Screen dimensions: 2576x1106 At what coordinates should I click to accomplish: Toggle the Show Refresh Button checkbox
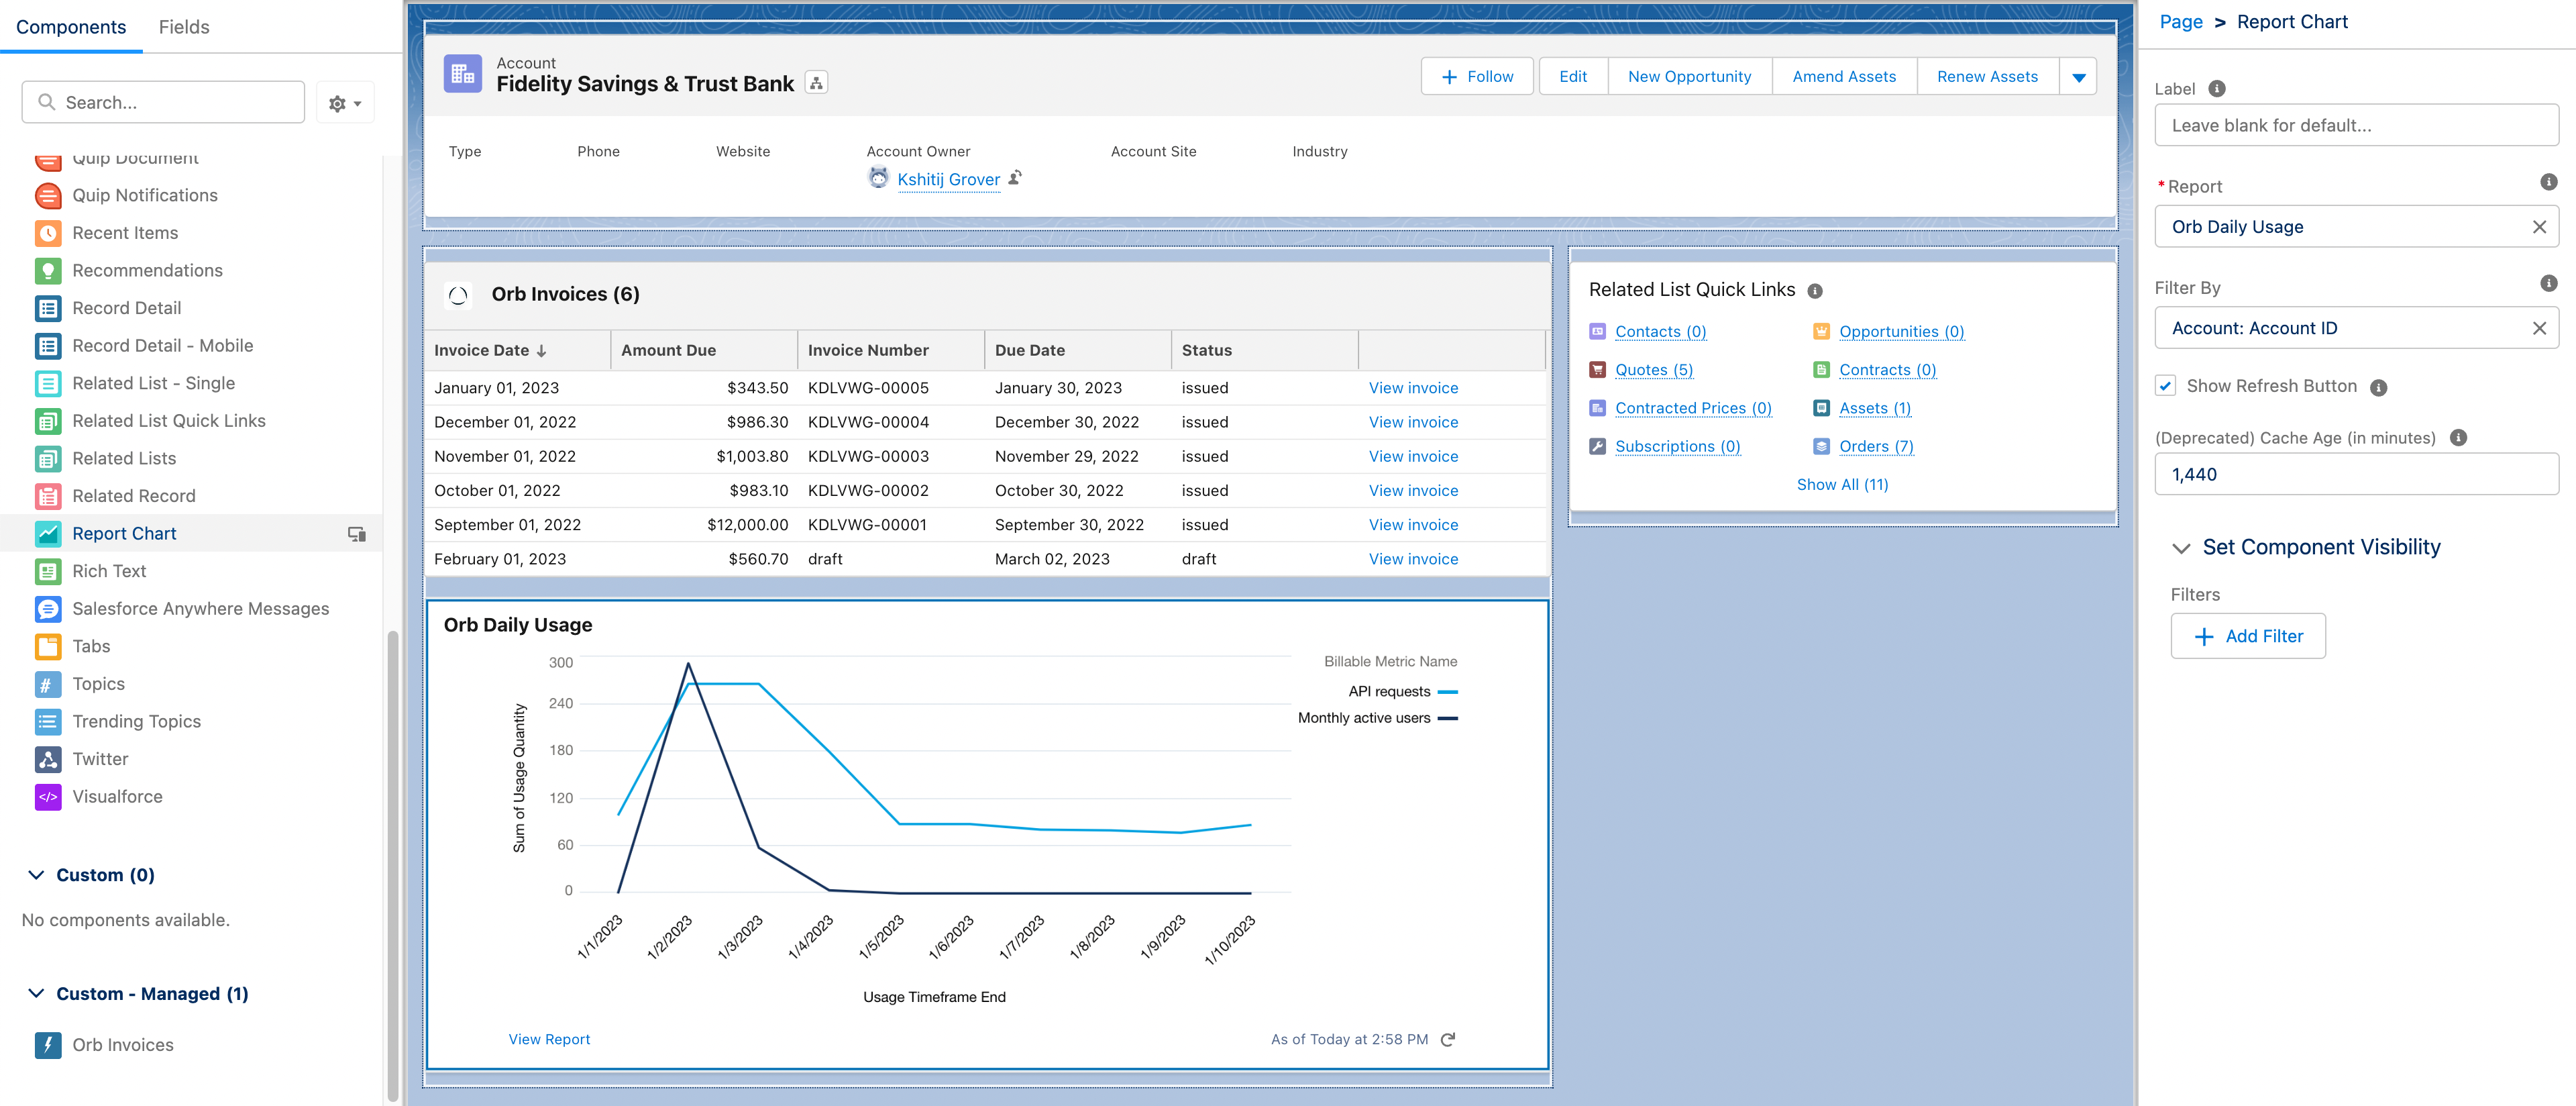(x=2165, y=386)
